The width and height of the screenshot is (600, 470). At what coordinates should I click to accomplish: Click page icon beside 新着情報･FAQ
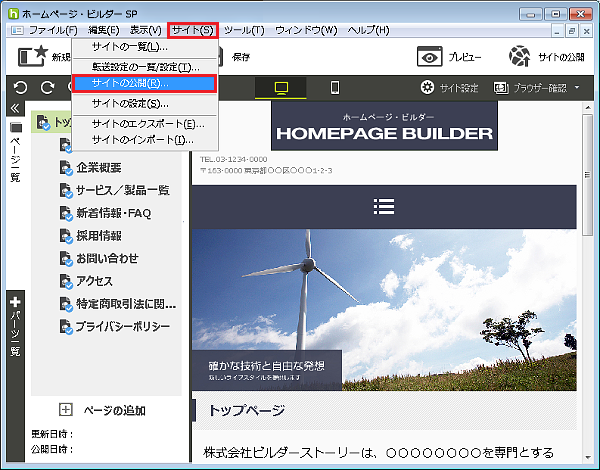66,213
